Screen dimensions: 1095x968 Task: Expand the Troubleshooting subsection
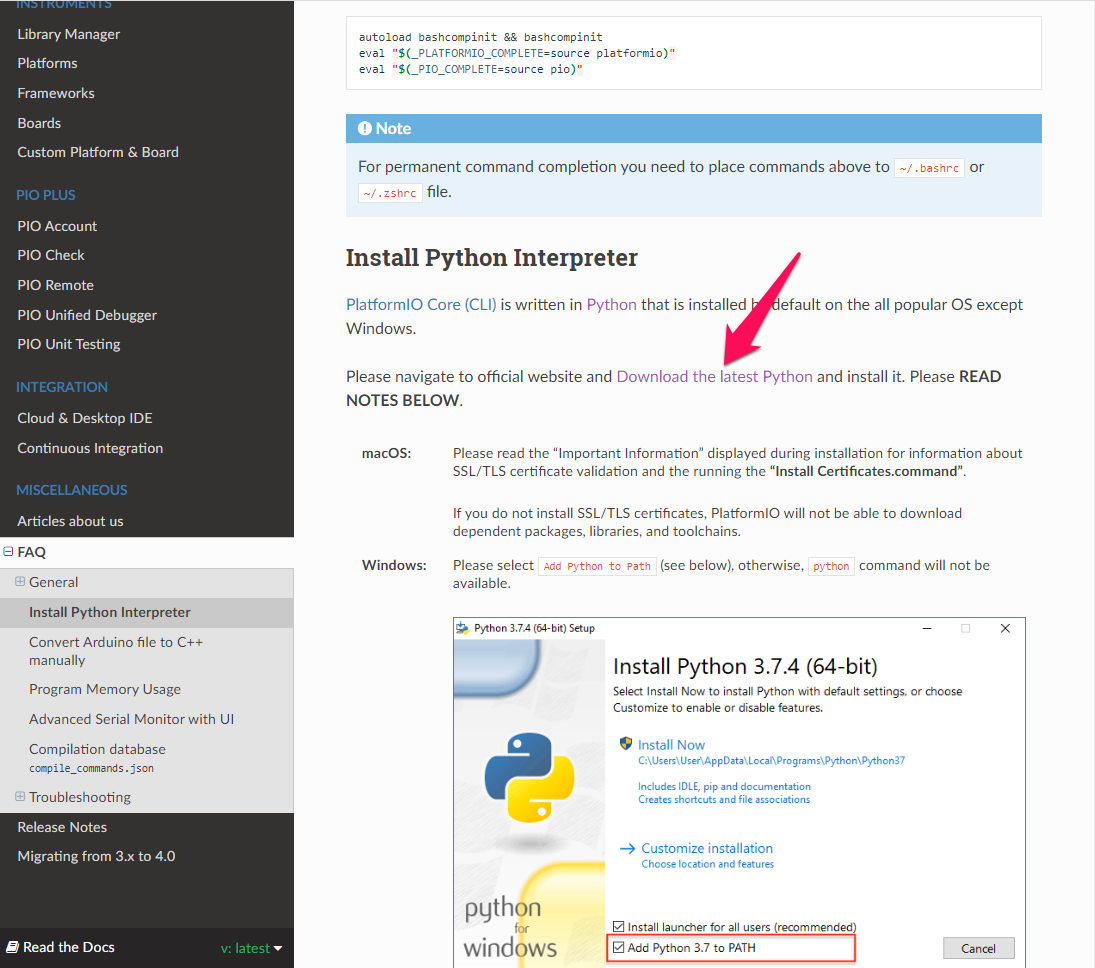tap(20, 797)
